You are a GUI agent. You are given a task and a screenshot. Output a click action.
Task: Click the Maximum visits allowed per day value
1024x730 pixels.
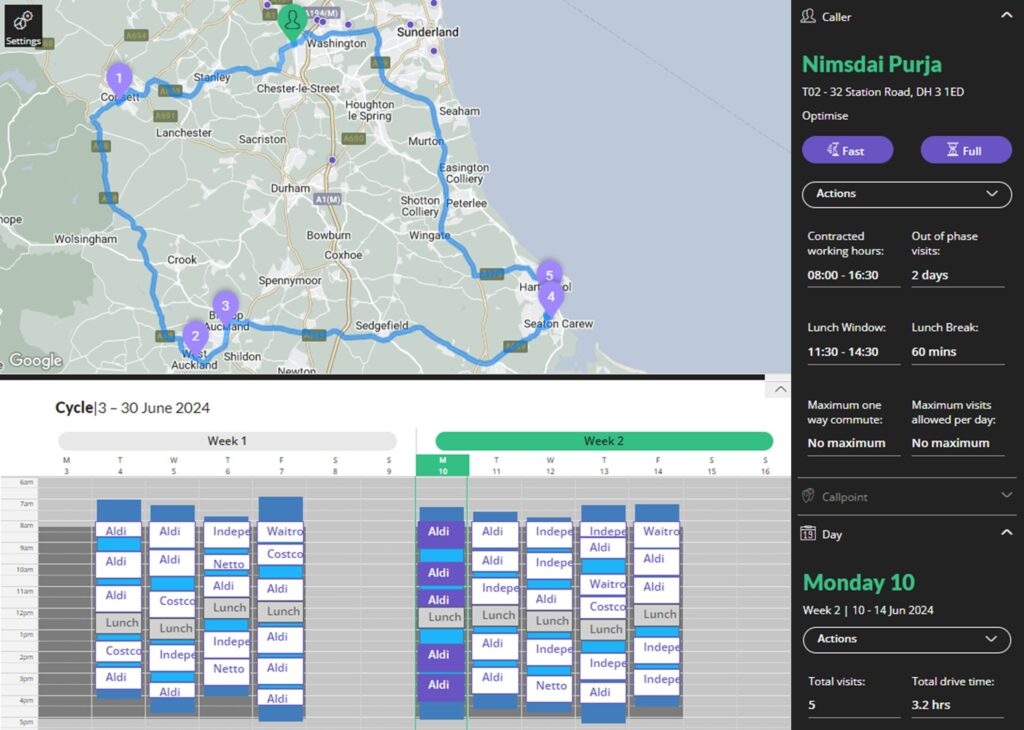950,443
